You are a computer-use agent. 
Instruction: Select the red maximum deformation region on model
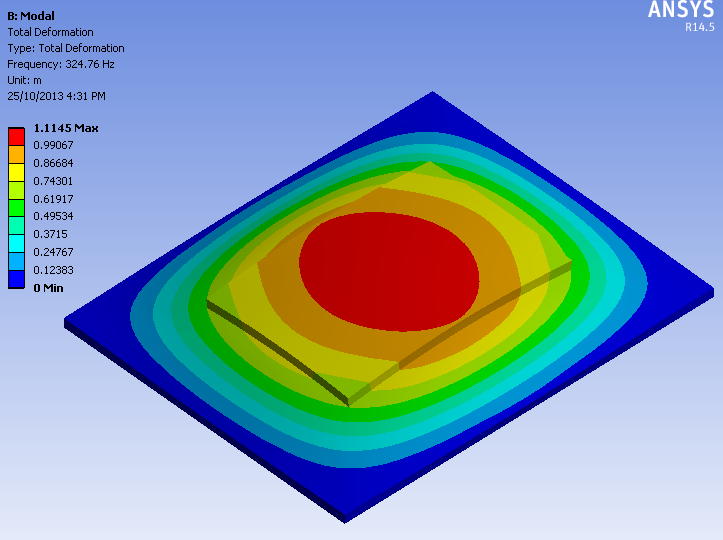(388, 270)
